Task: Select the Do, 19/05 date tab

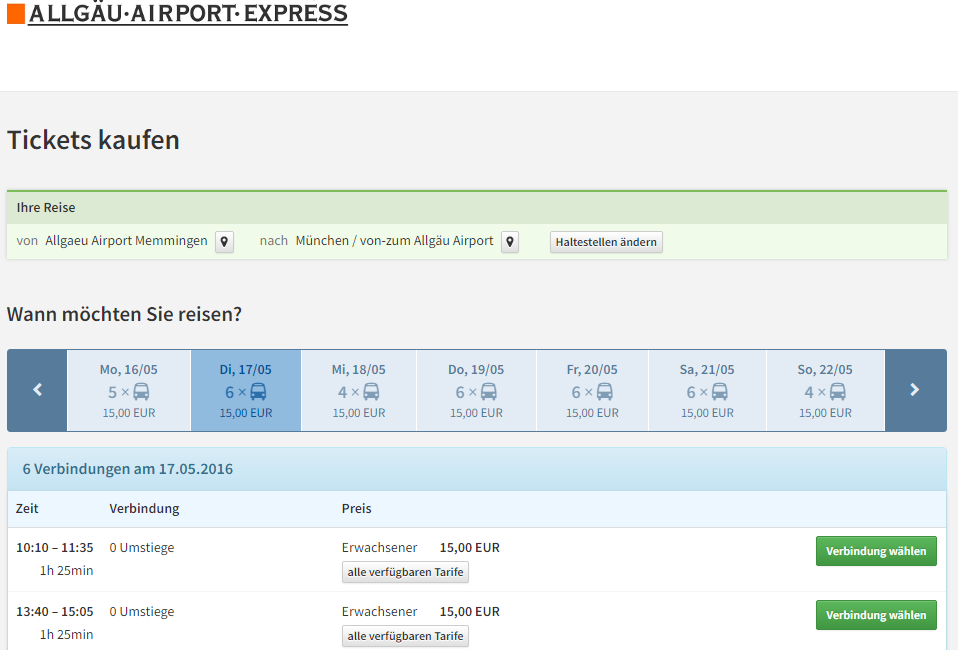Action: pos(476,390)
